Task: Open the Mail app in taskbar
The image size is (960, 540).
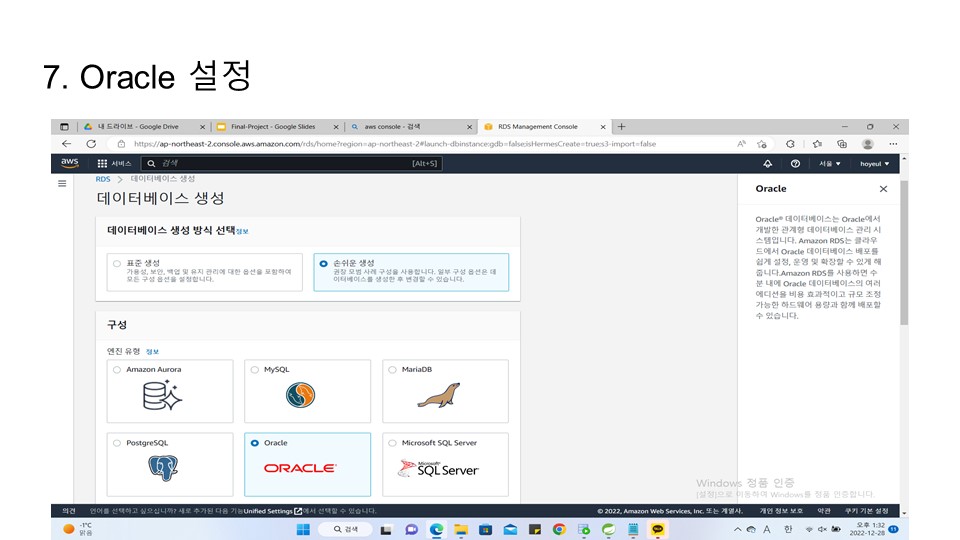Action: tap(510, 530)
